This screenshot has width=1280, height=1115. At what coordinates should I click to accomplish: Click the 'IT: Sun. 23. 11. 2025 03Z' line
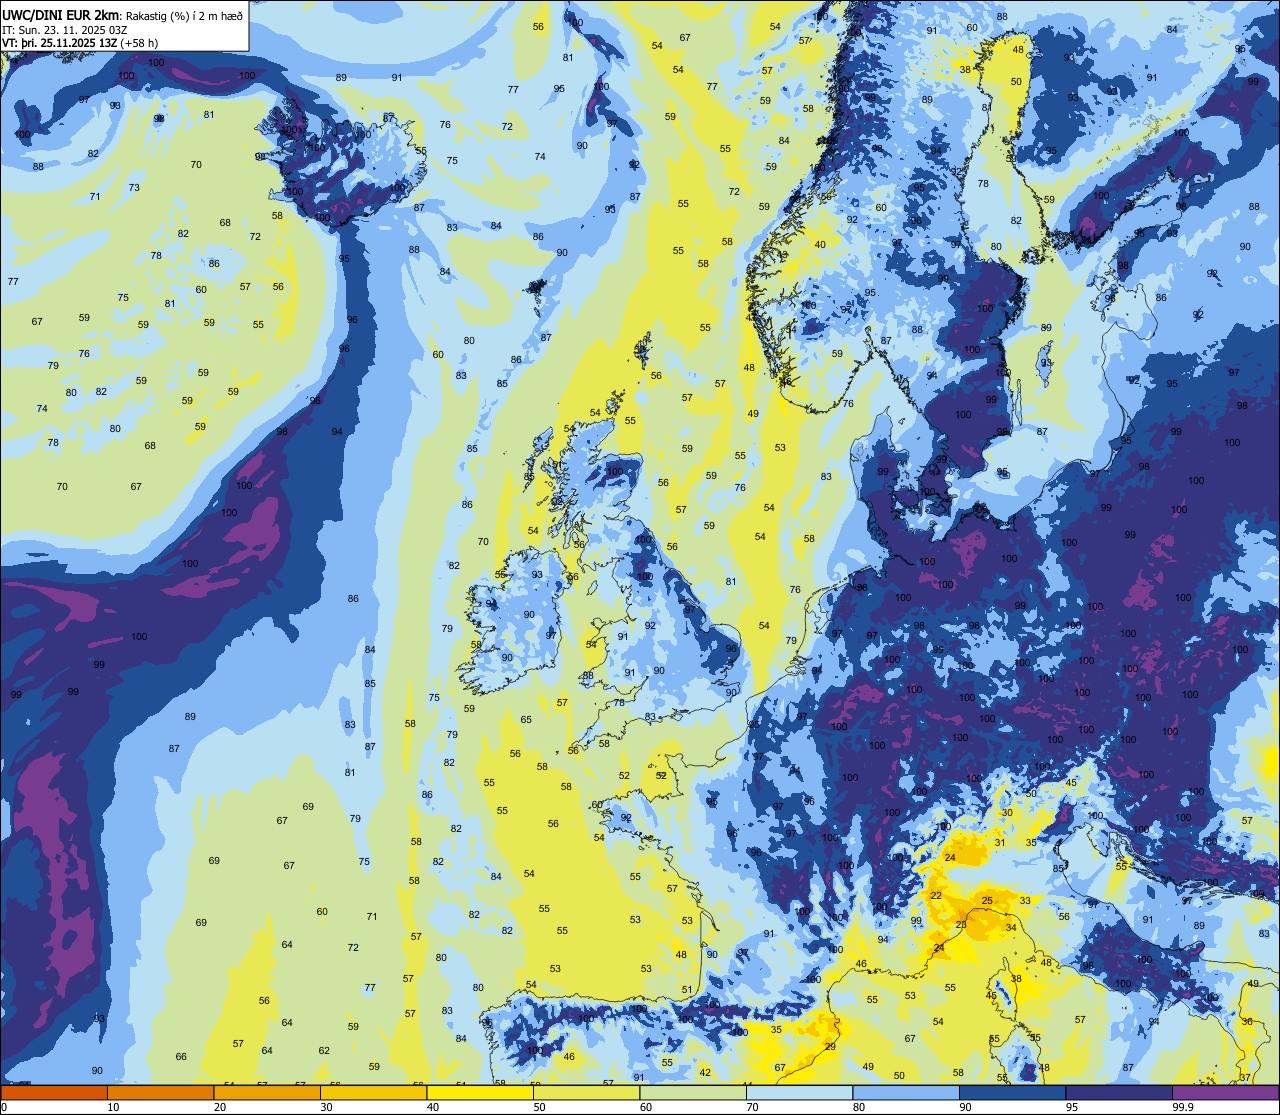pyautogui.click(x=64, y=29)
